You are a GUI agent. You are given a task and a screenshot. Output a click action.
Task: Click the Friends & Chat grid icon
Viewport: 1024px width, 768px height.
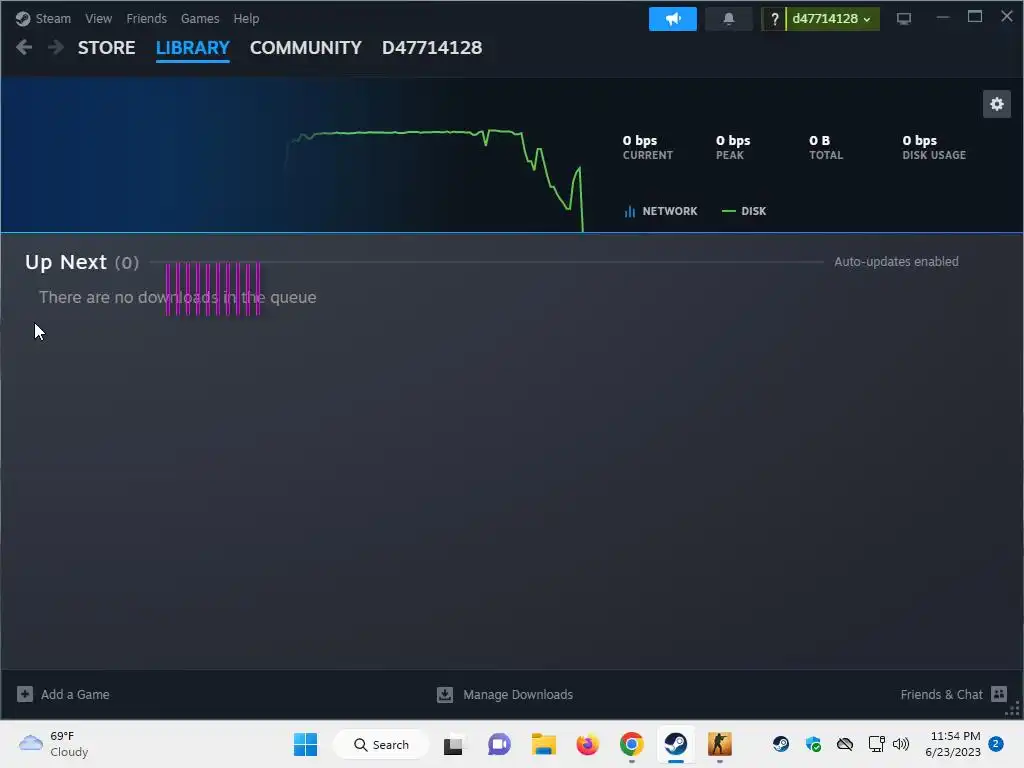(999, 694)
